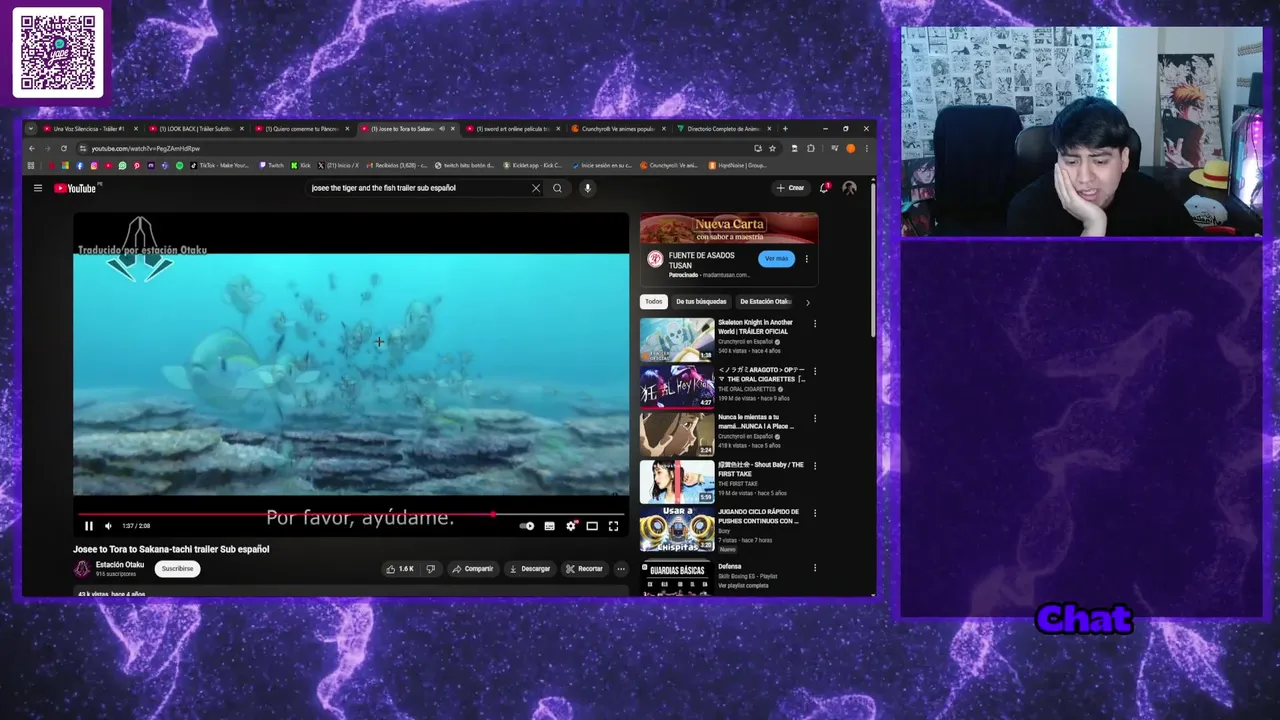This screenshot has height=720, width=1280.
Task: Open THE ORAL CIGARETTES video thumbnail
Action: 677,387
